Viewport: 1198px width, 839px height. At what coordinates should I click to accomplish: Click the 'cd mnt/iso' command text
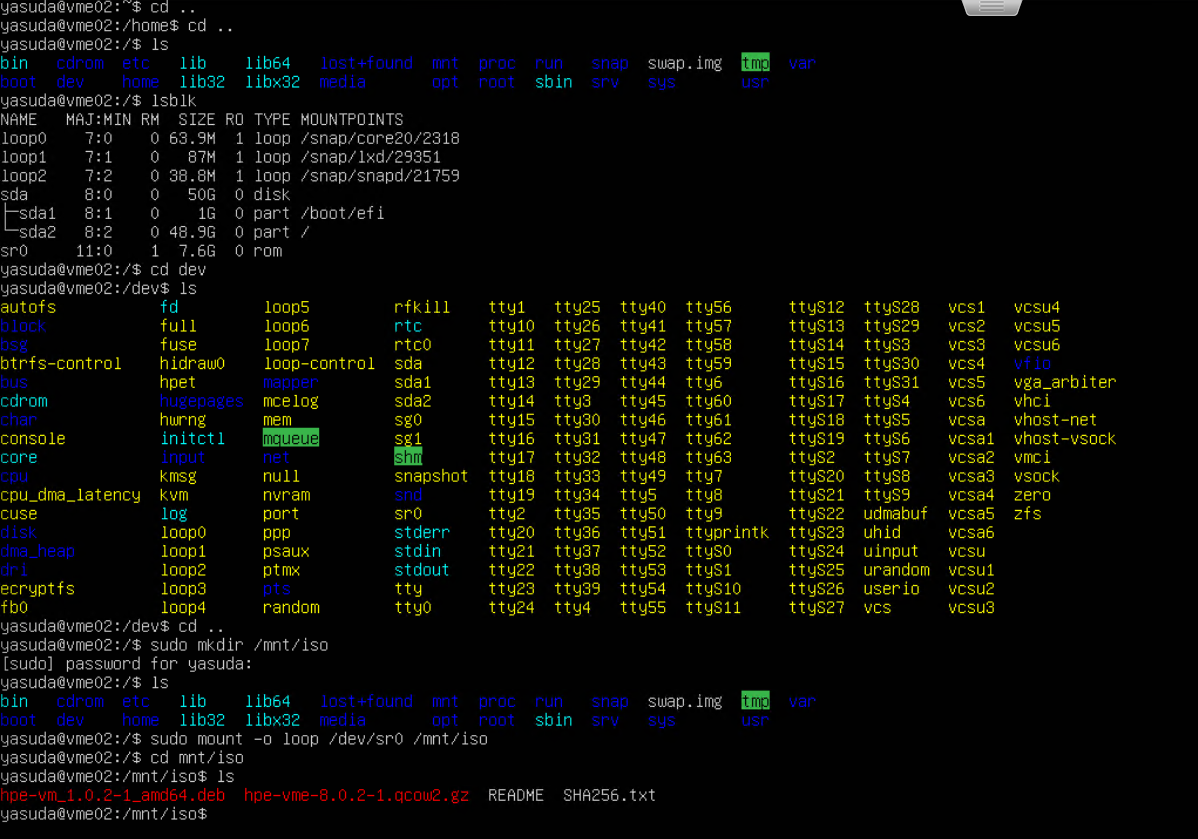[x=197, y=758]
